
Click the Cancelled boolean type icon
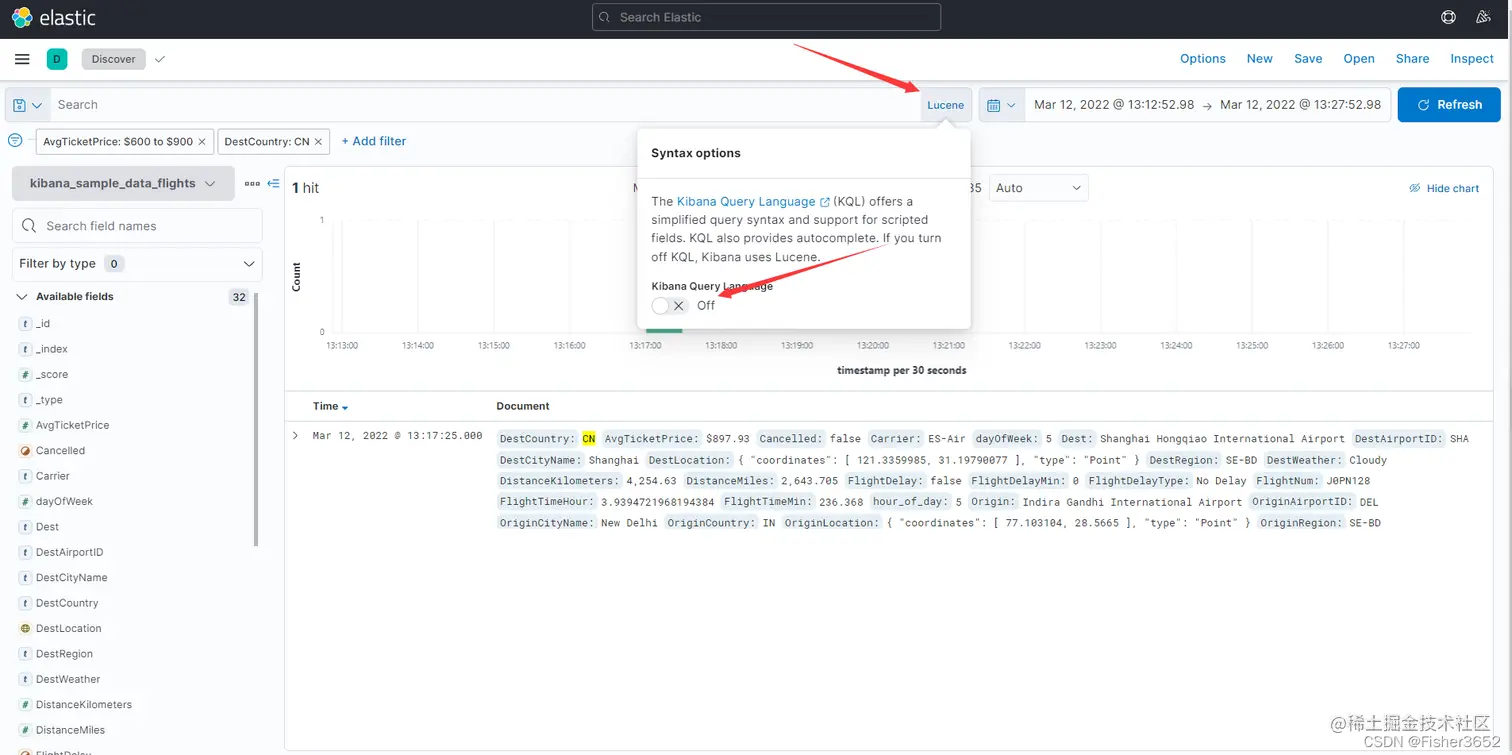pyautogui.click(x=25, y=450)
